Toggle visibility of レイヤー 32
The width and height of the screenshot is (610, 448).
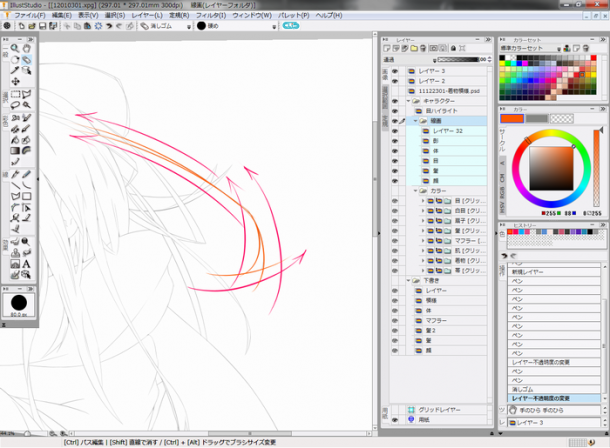(x=394, y=131)
